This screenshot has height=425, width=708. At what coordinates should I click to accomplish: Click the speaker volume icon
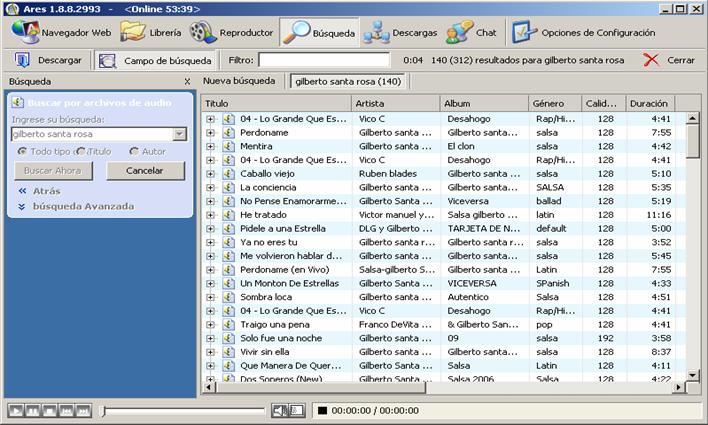point(279,410)
